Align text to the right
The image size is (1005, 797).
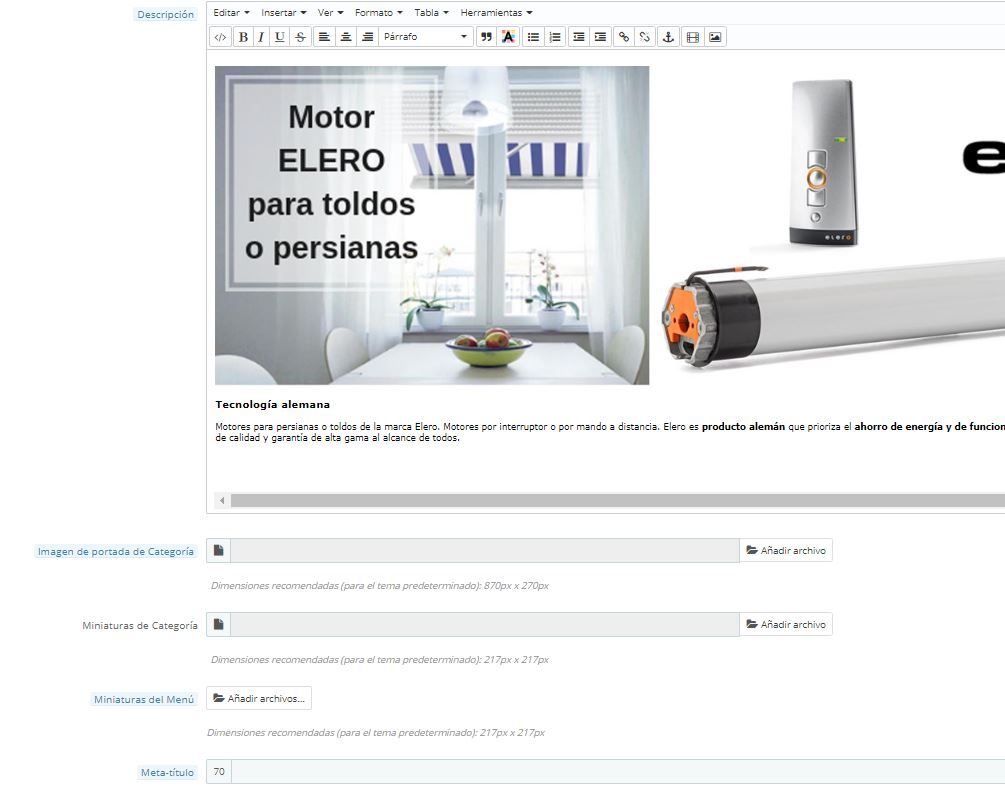367,37
